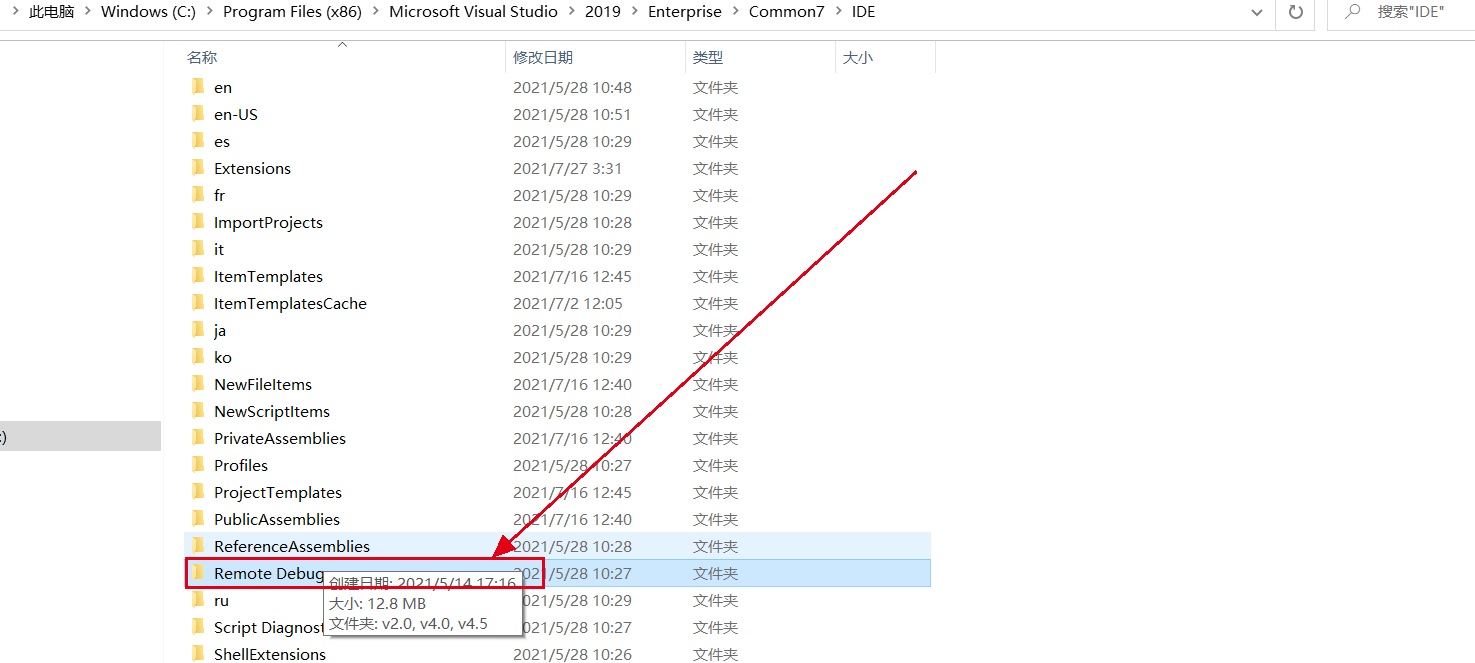The image size is (1475, 663).
Task: Select the NewScriptItems folder name
Action: (x=272, y=411)
